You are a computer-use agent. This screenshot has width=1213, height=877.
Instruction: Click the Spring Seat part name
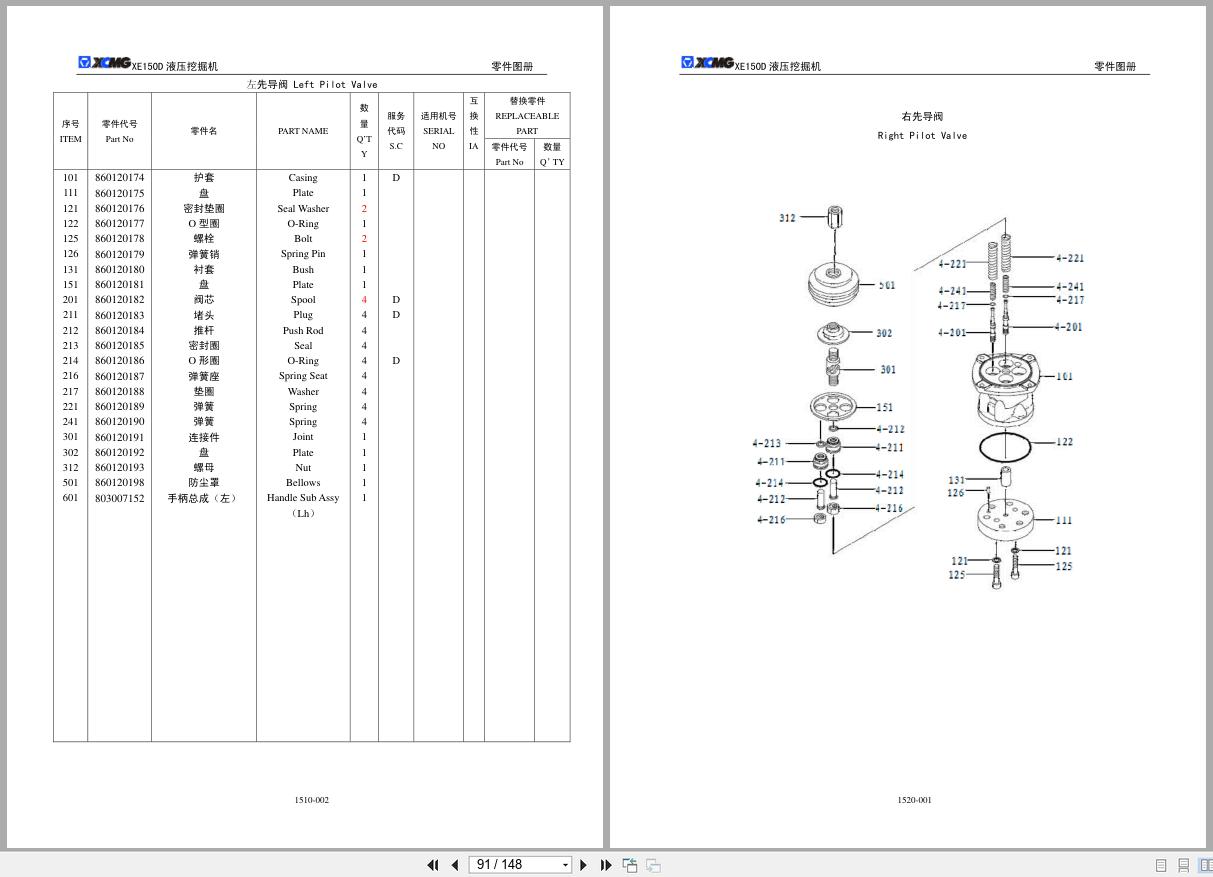(303, 376)
